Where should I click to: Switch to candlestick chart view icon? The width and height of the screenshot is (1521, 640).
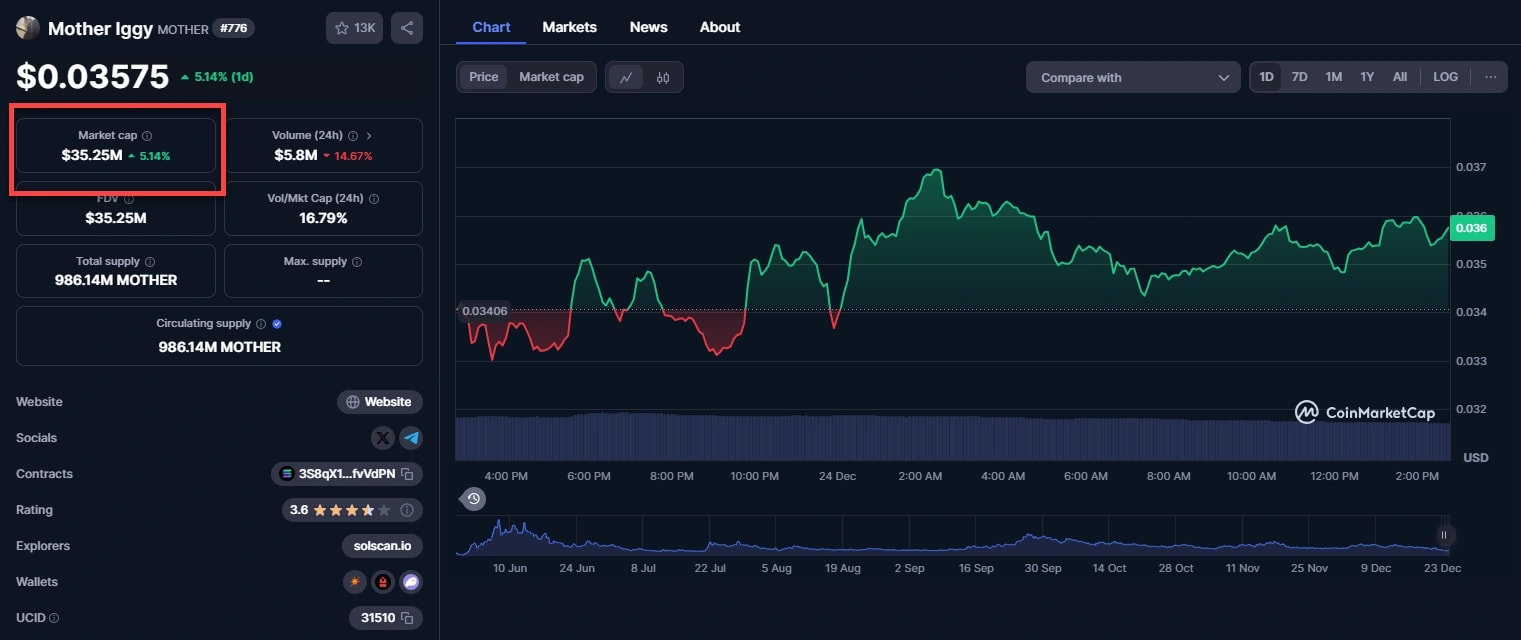(x=663, y=77)
